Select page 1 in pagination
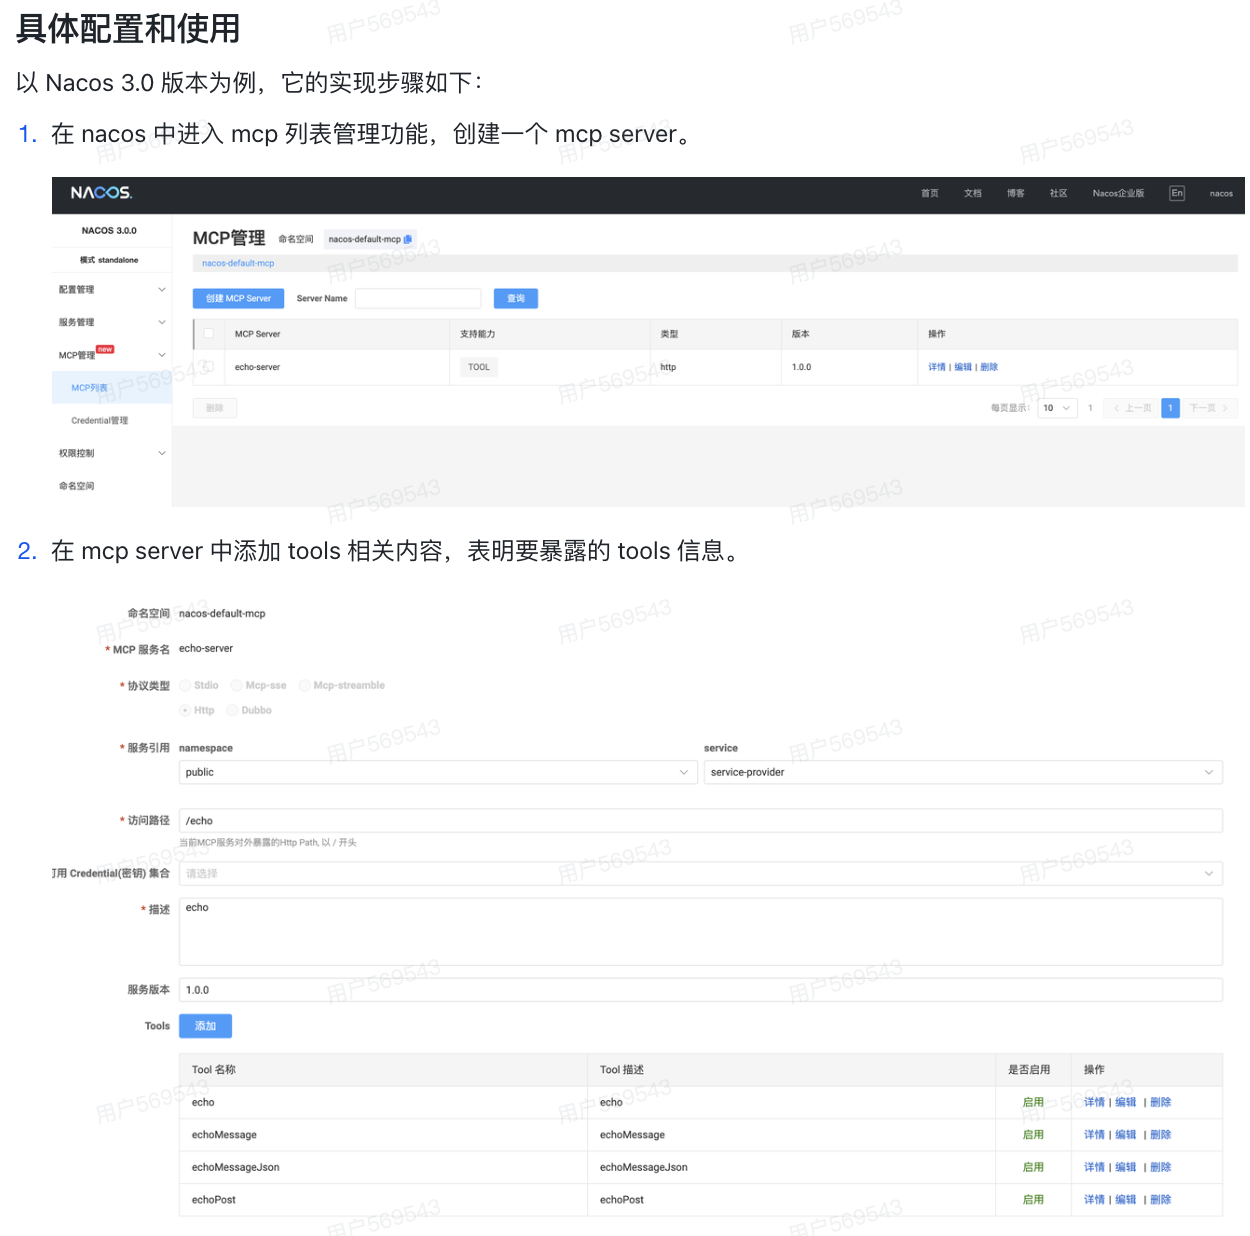Viewport: 1250px width, 1236px height. 1170,408
